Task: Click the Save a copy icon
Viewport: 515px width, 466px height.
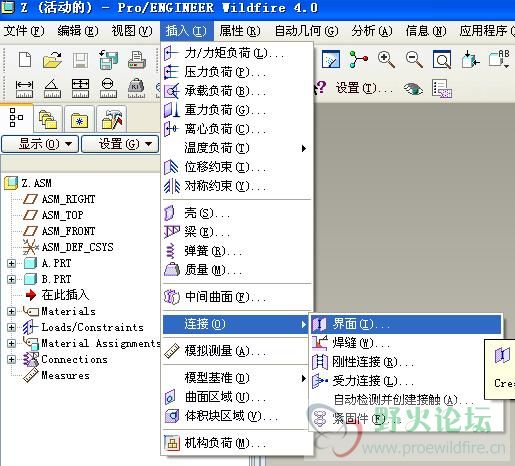Action: click(108, 60)
